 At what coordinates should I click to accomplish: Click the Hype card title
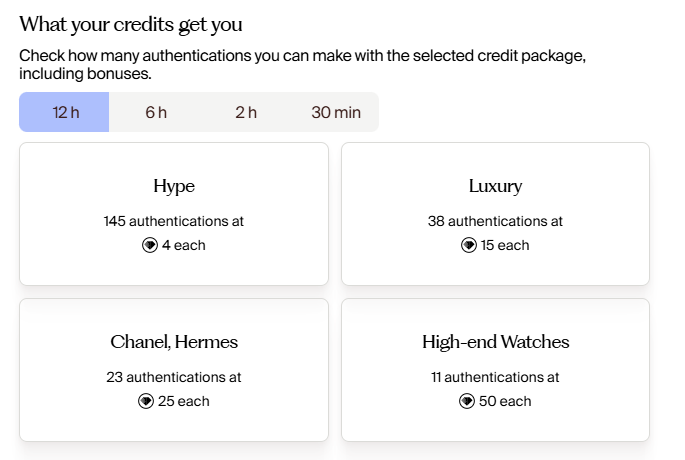(x=174, y=186)
